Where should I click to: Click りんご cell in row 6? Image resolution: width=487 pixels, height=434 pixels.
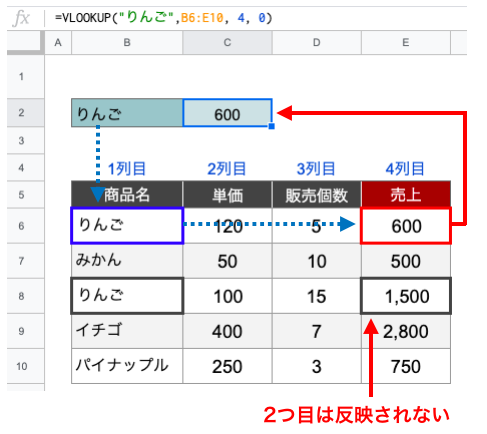(x=127, y=226)
